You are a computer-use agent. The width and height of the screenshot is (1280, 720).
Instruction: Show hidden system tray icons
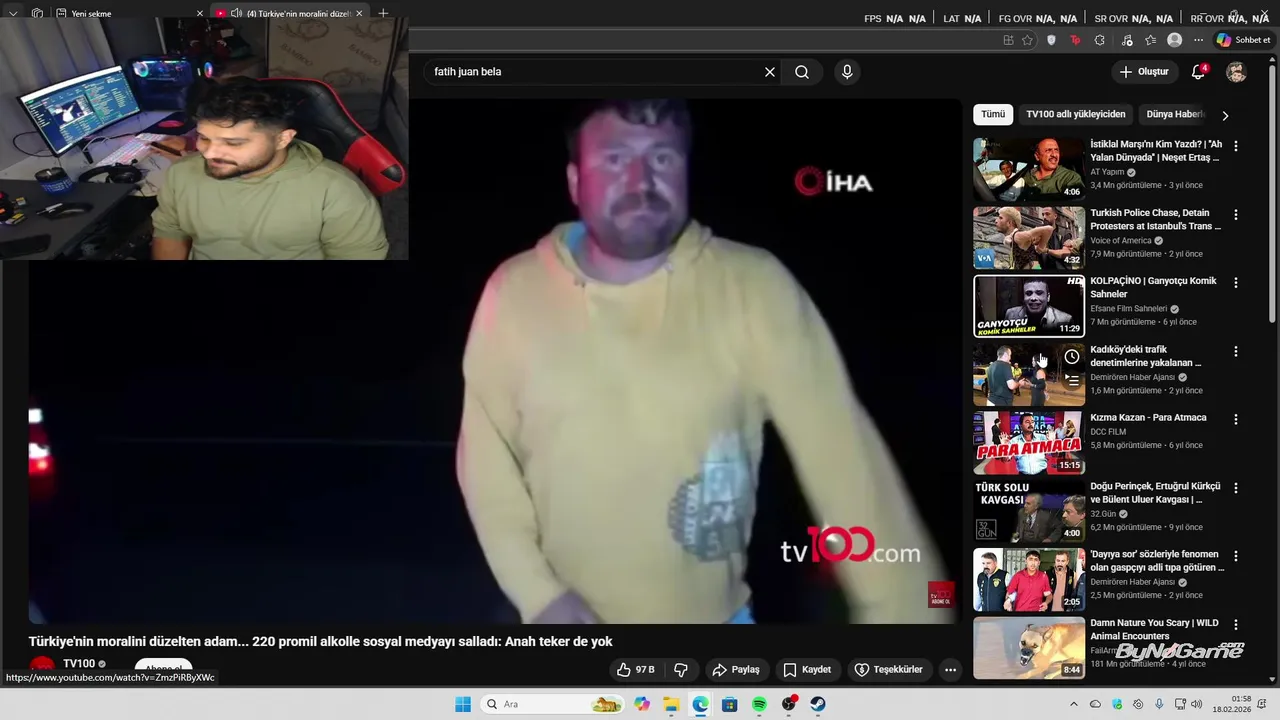(1074, 704)
